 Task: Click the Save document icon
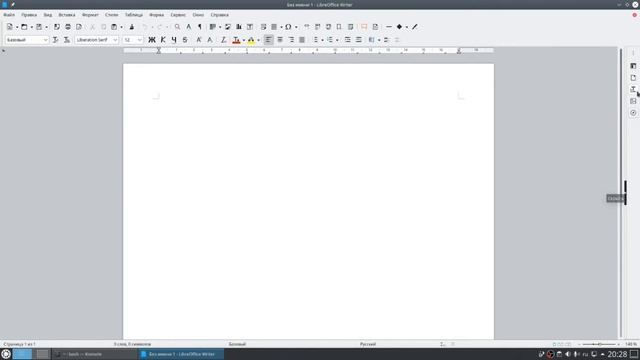tap(39, 27)
